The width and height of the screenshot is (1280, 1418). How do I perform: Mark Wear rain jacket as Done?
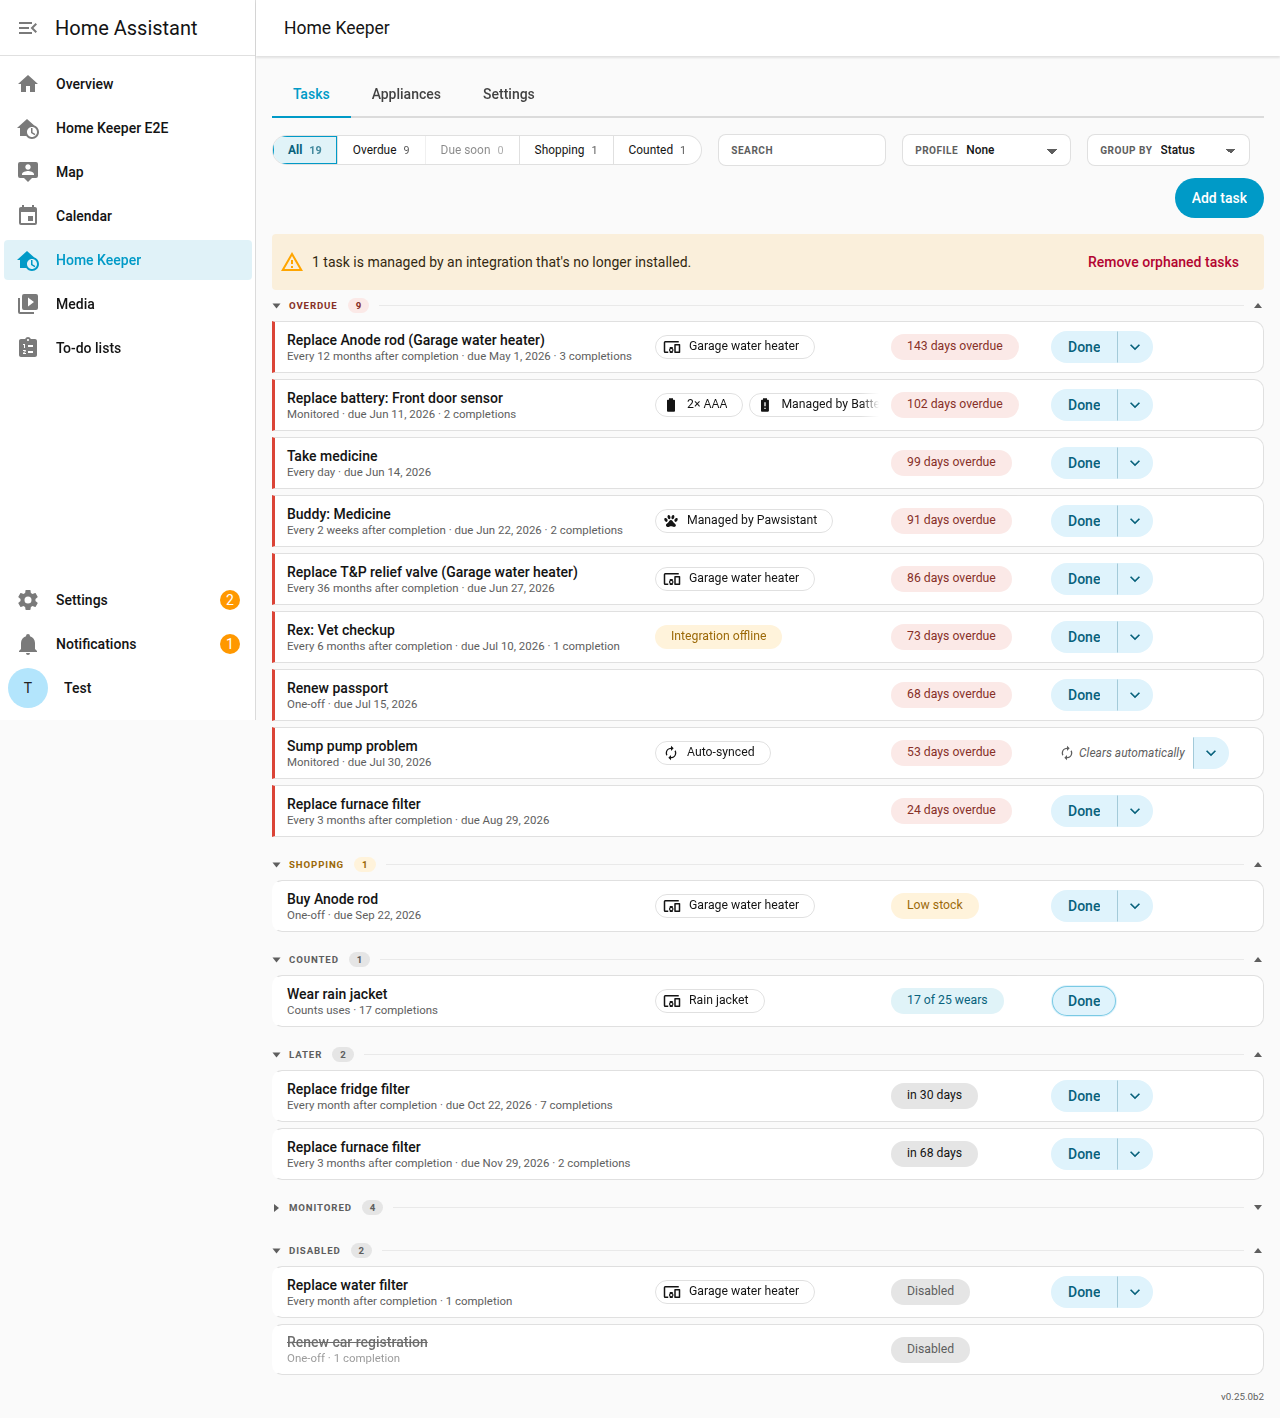pos(1084,1001)
